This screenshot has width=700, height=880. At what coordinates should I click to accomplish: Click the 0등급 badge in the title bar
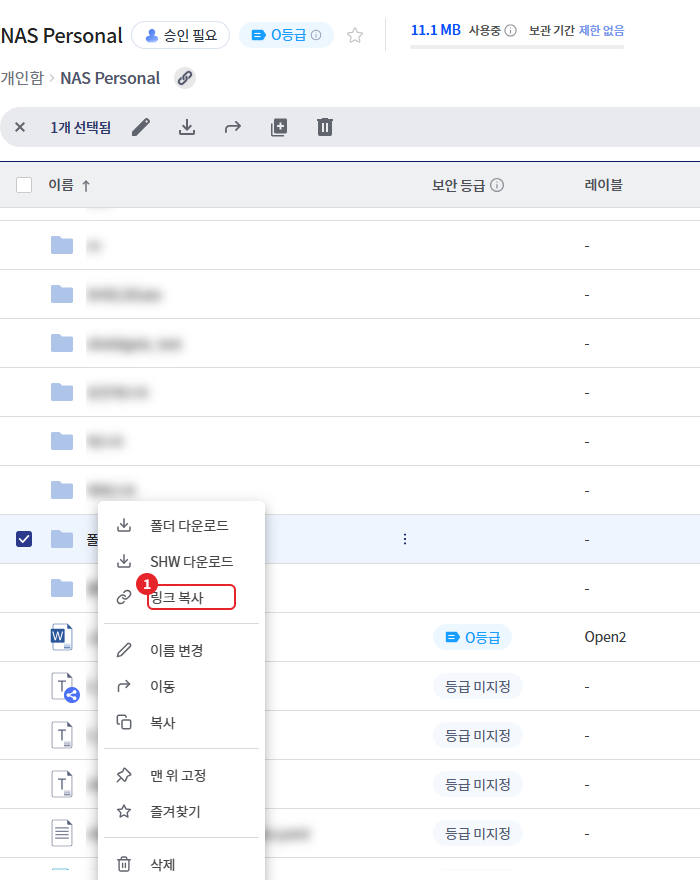pos(286,35)
